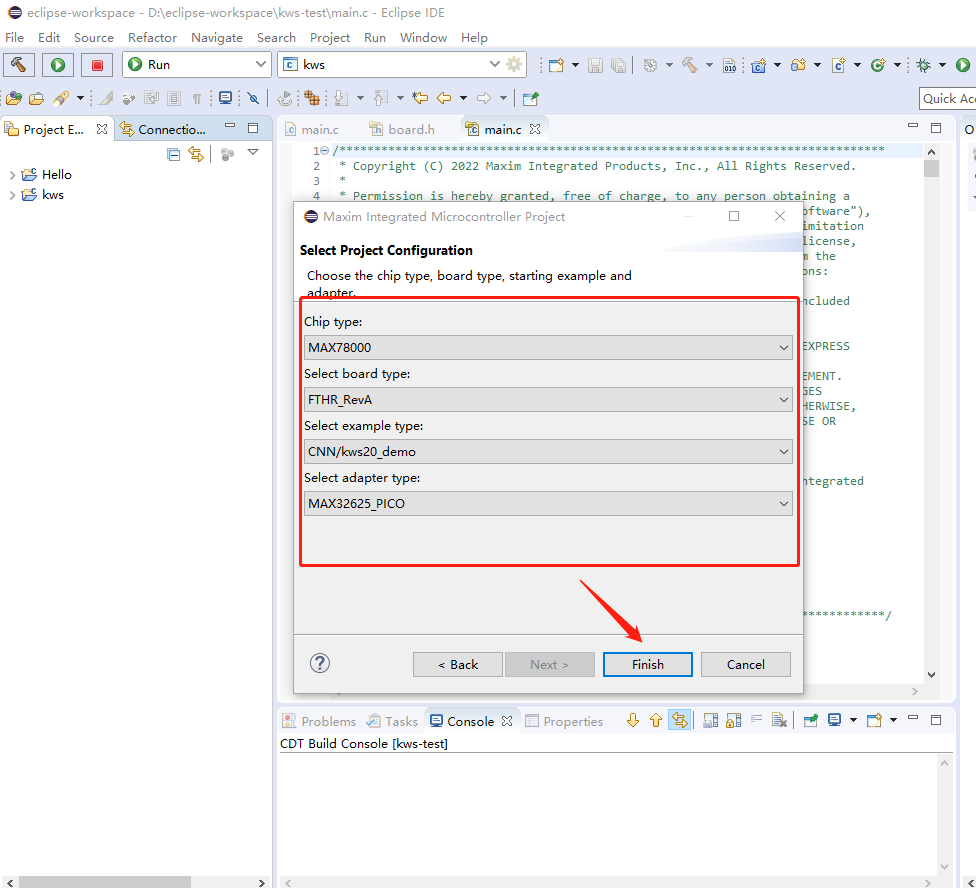The width and height of the screenshot is (976, 888).
Task: Click the open folder icon in second toolbar
Action: (37, 98)
